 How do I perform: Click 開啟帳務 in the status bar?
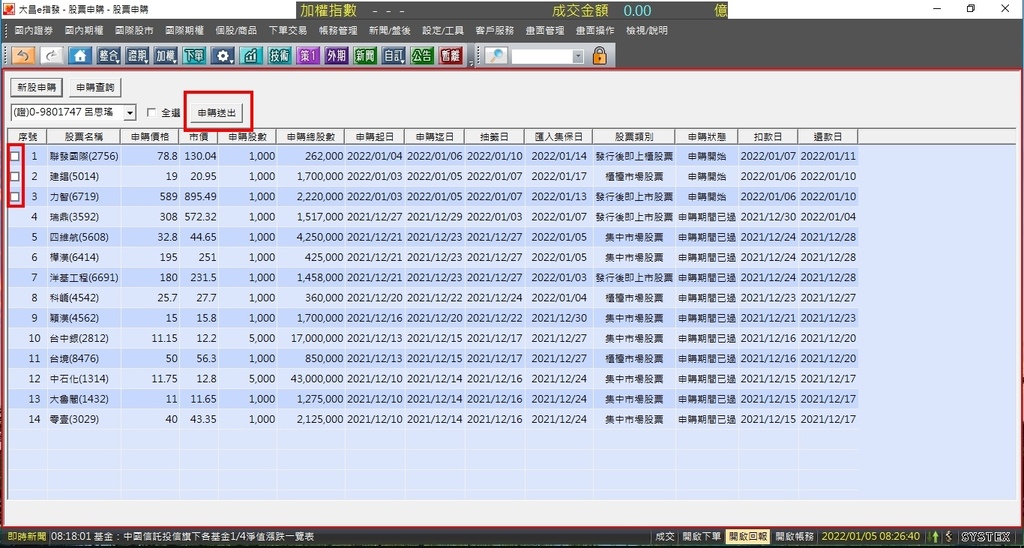(x=795, y=536)
